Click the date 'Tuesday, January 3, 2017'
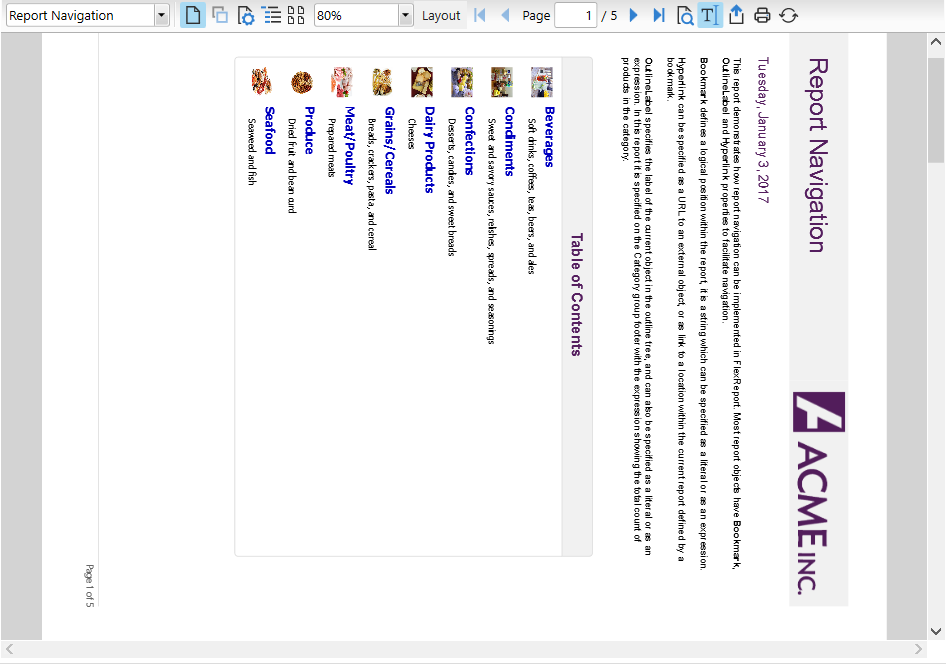 763,130
